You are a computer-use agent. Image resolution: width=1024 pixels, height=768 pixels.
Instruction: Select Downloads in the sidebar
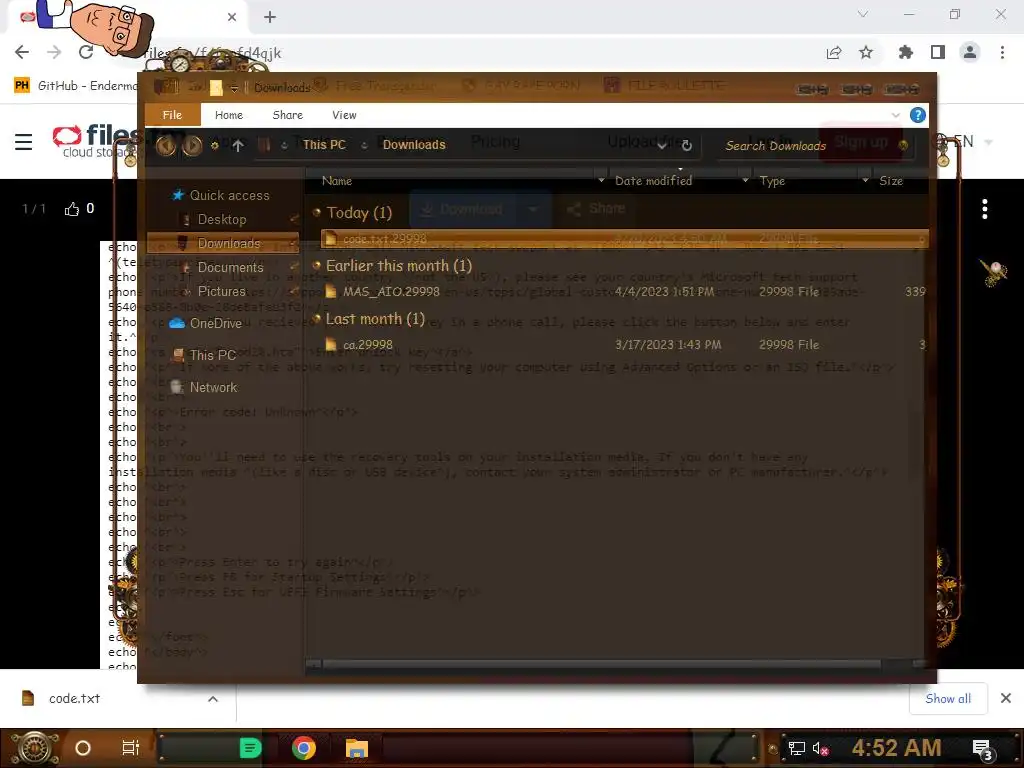(x=223, y=243)
